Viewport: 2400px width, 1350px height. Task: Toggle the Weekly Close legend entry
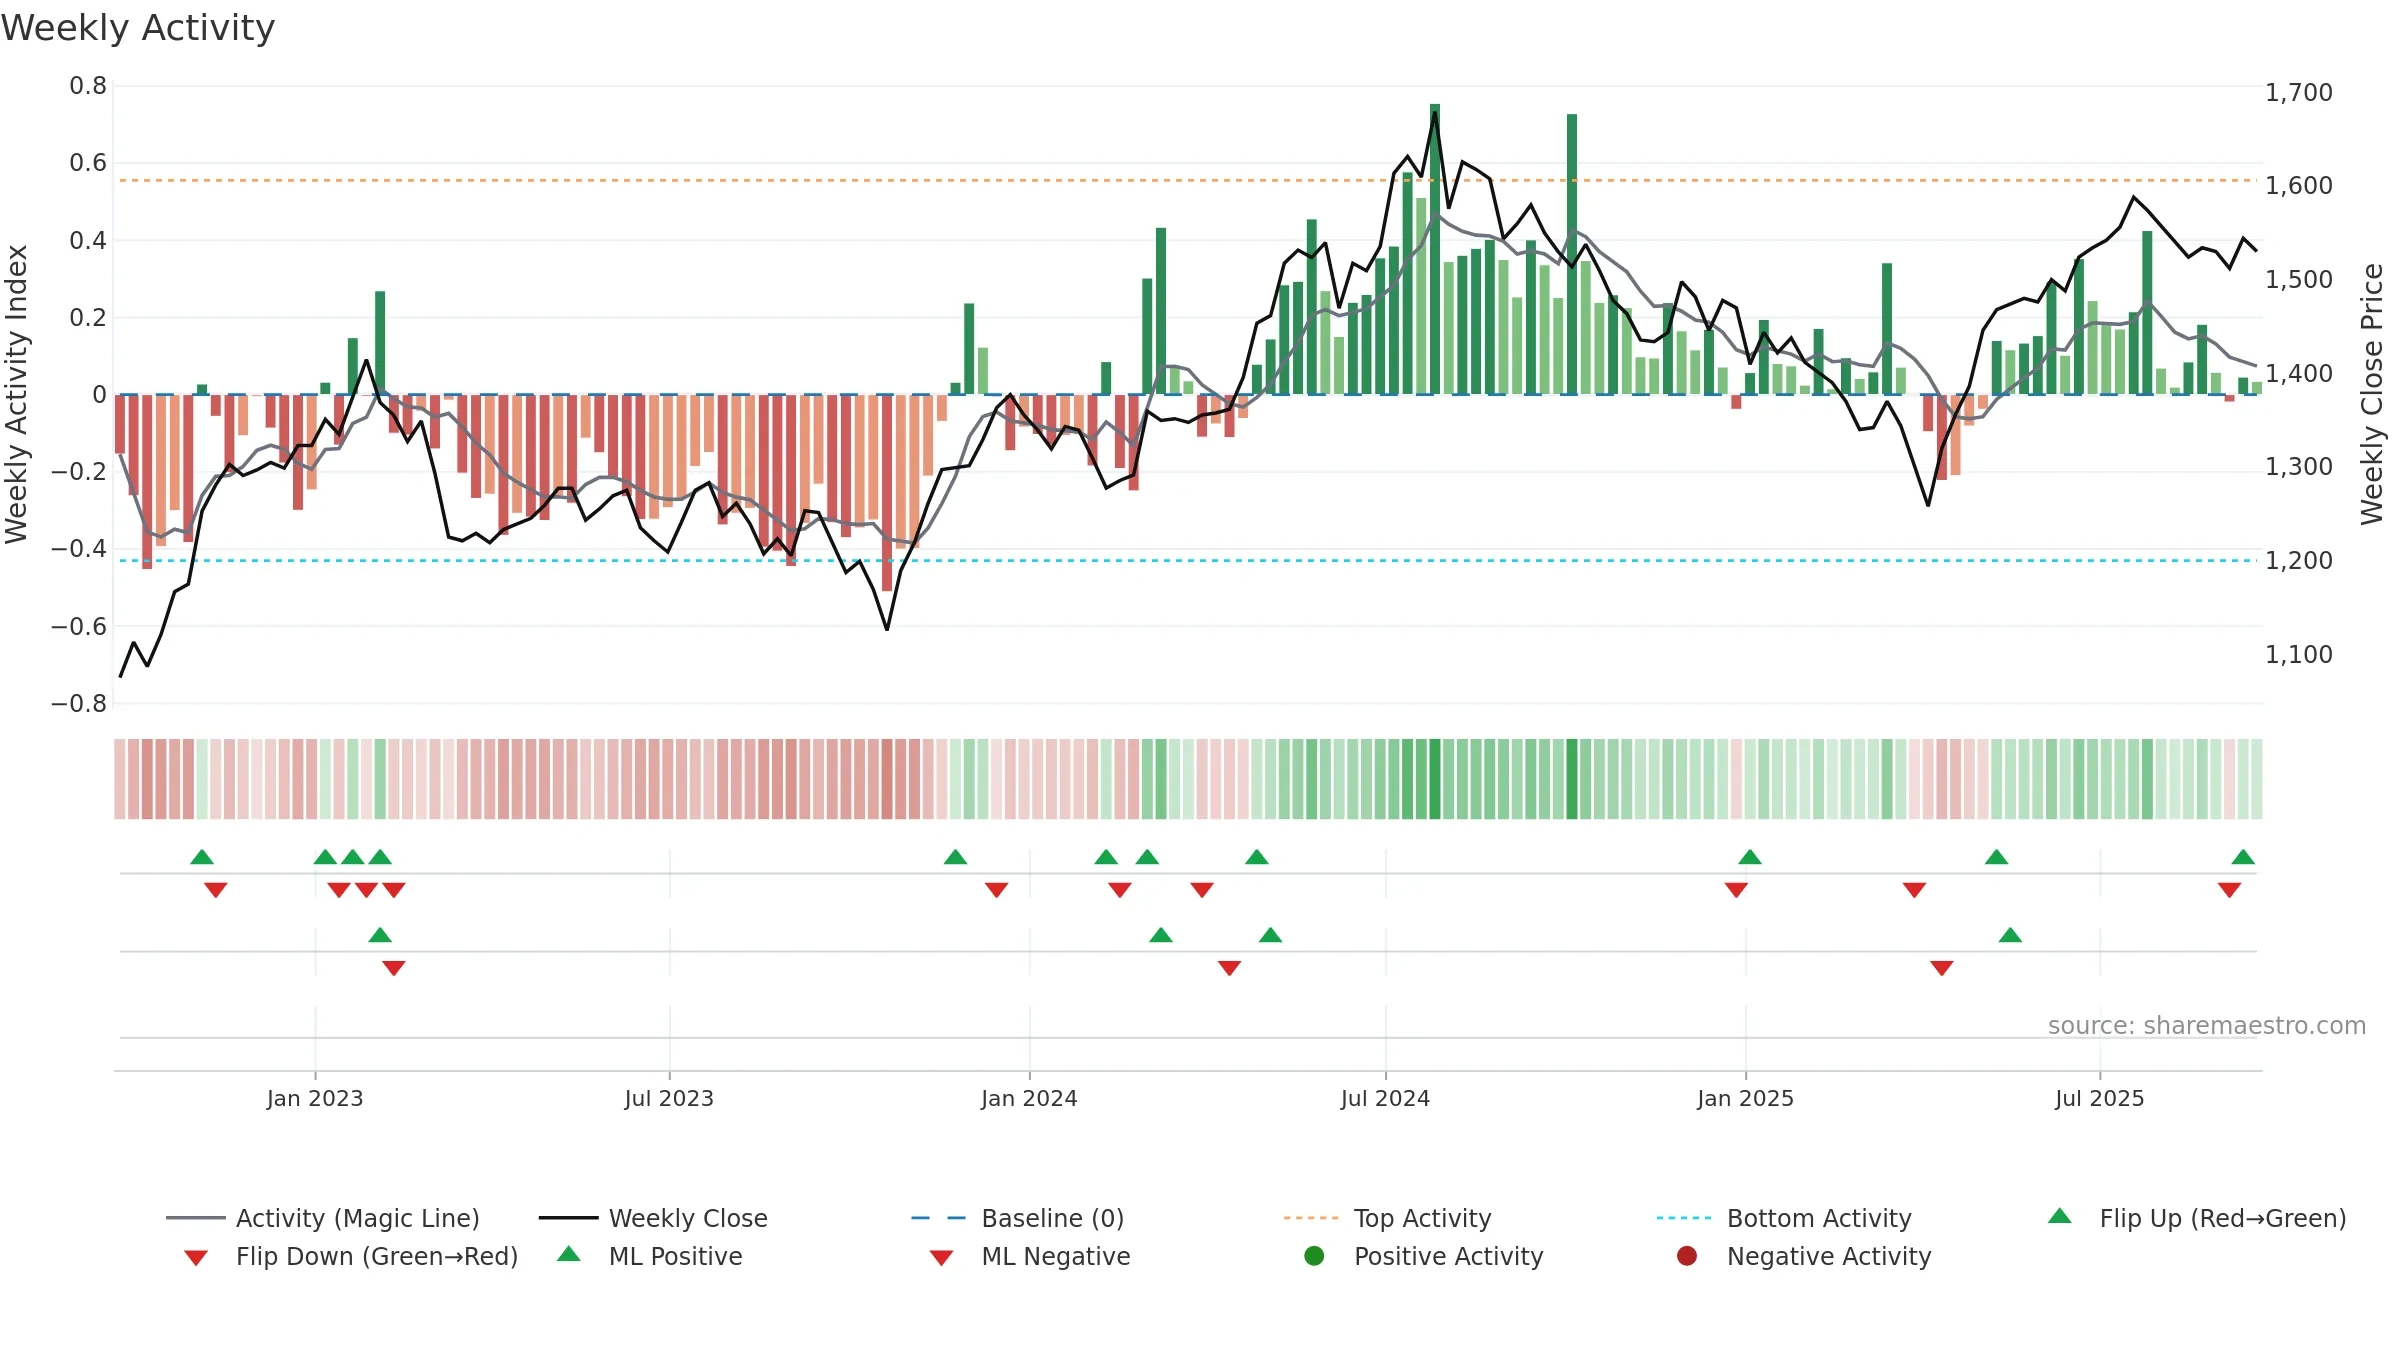(653, 1218)
